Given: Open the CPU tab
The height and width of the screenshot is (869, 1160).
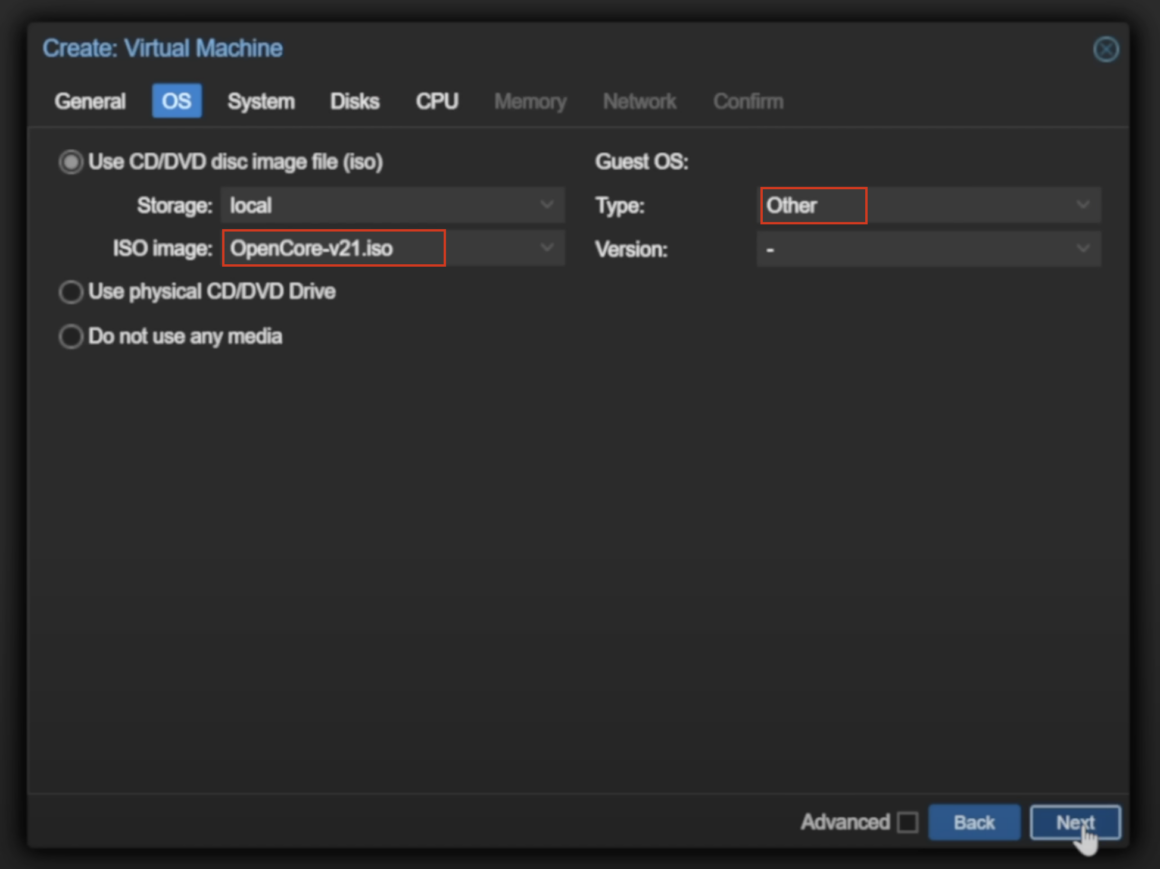Looking at the screenshot, I should point(436,101).
